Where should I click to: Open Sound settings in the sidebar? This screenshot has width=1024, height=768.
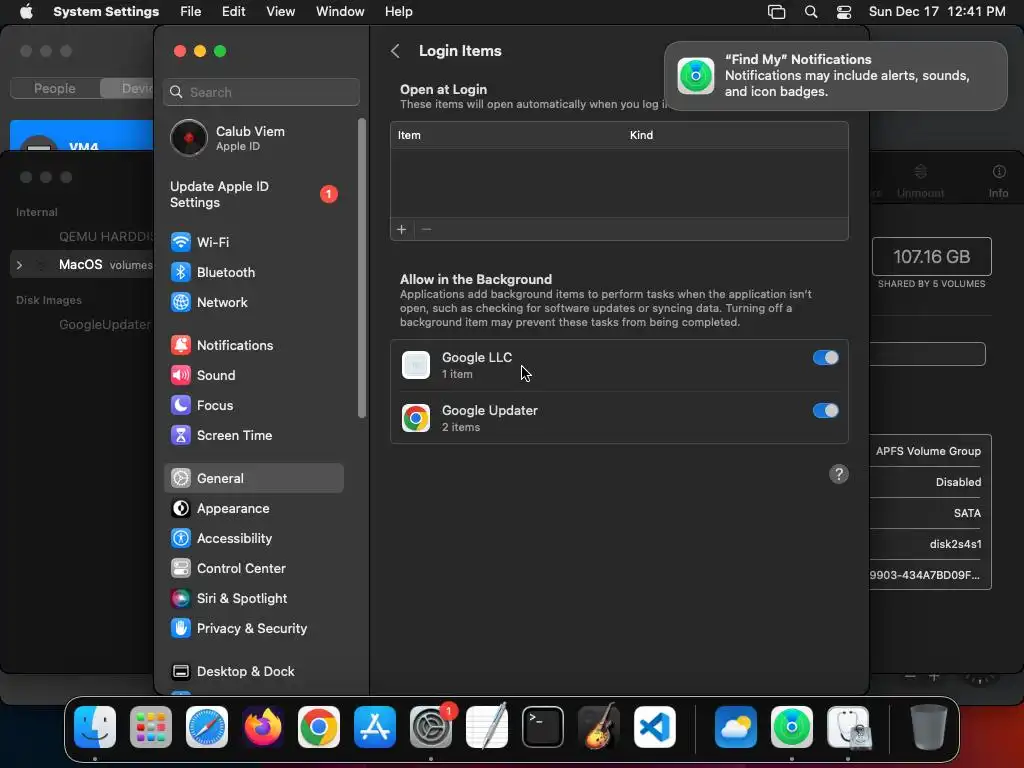[253, 376]
